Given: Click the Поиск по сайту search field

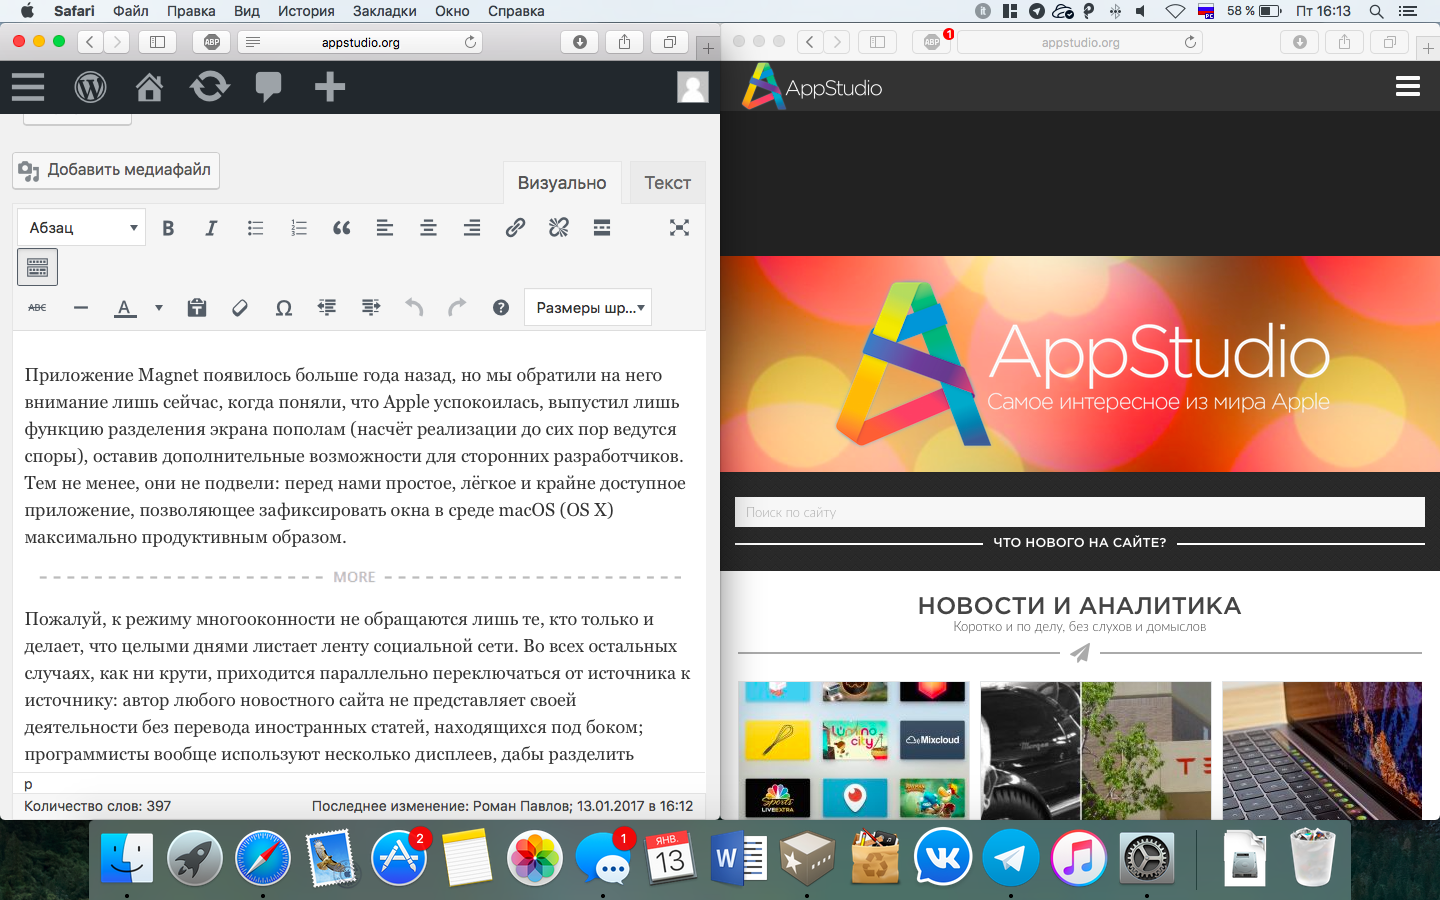Looking at the screenshot, I should (x=1079, y=512).
